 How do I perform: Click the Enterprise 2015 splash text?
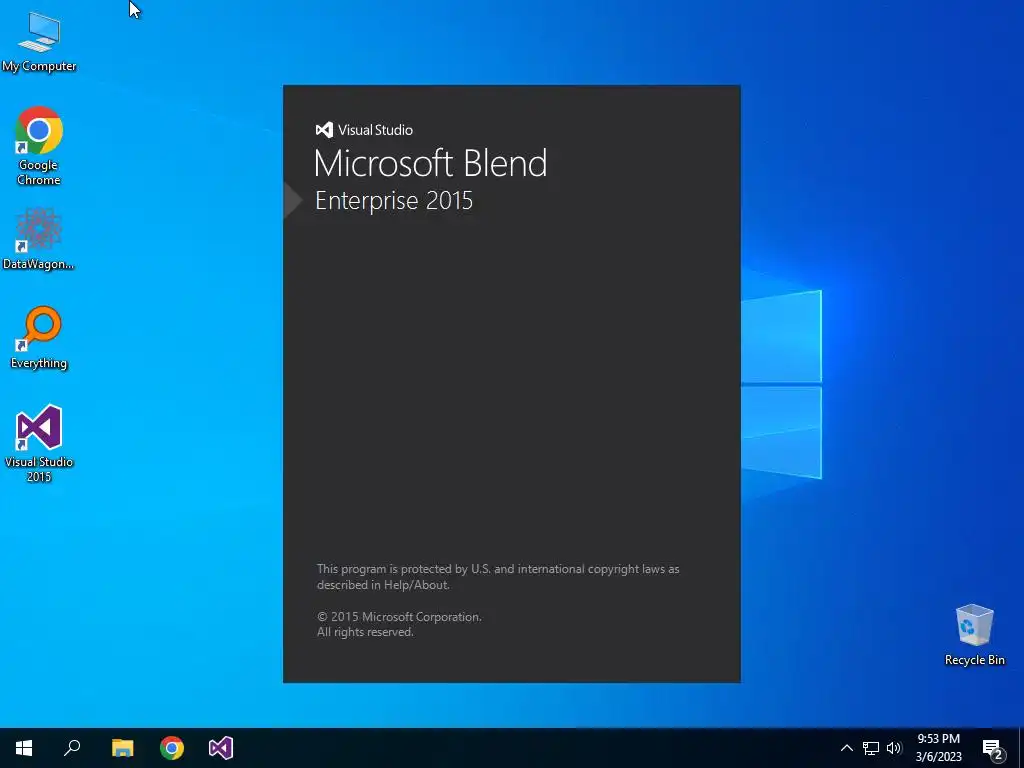point(394,200)
